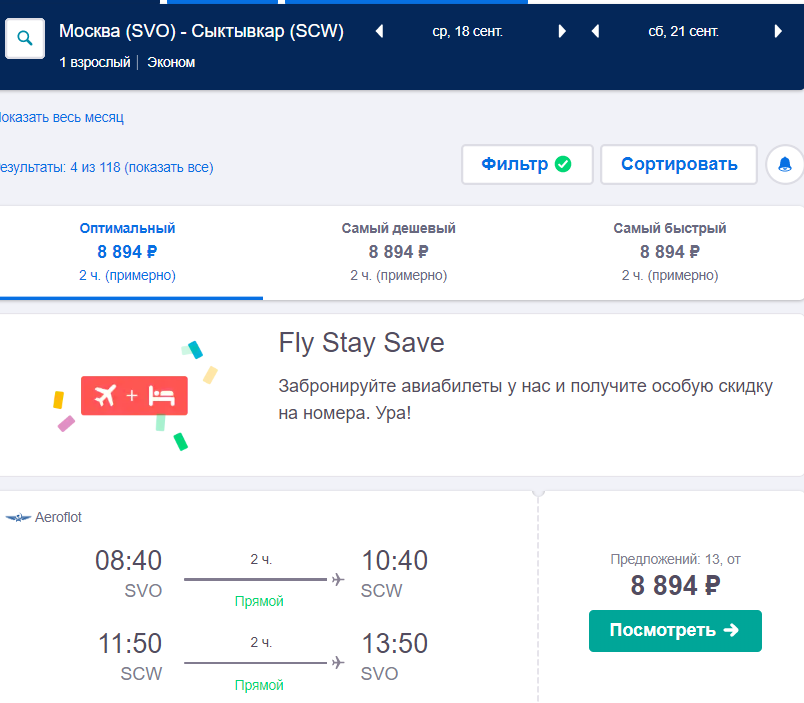Switch to the Самый дешевый tab
Image resolution: width=804 pixels, height=703 pixels.
click(398, 250)
